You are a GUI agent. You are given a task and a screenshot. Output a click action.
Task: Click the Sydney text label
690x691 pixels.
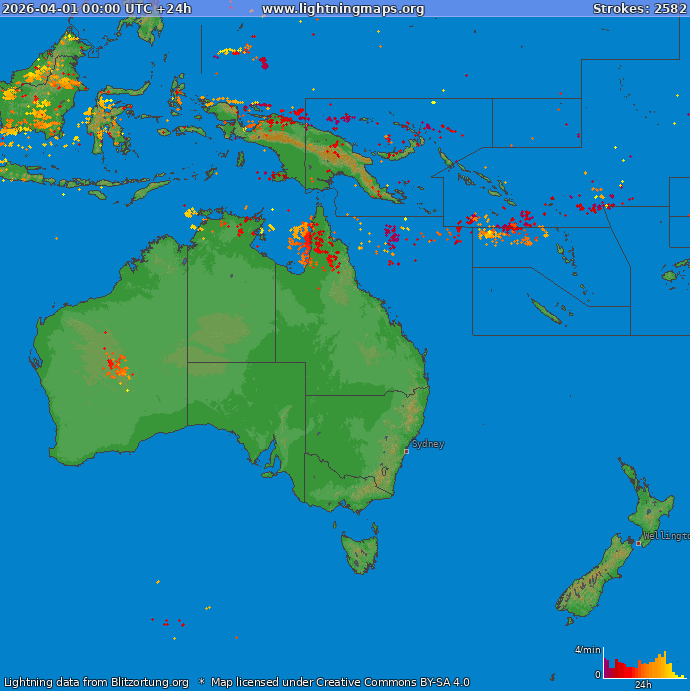click(x=428, y=444)
